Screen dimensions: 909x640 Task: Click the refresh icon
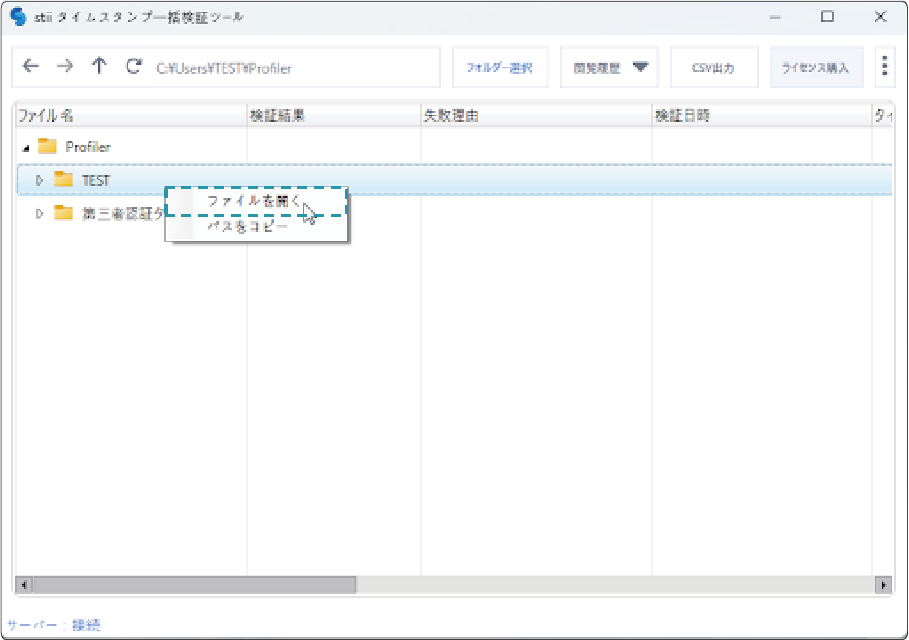point(133,66)
